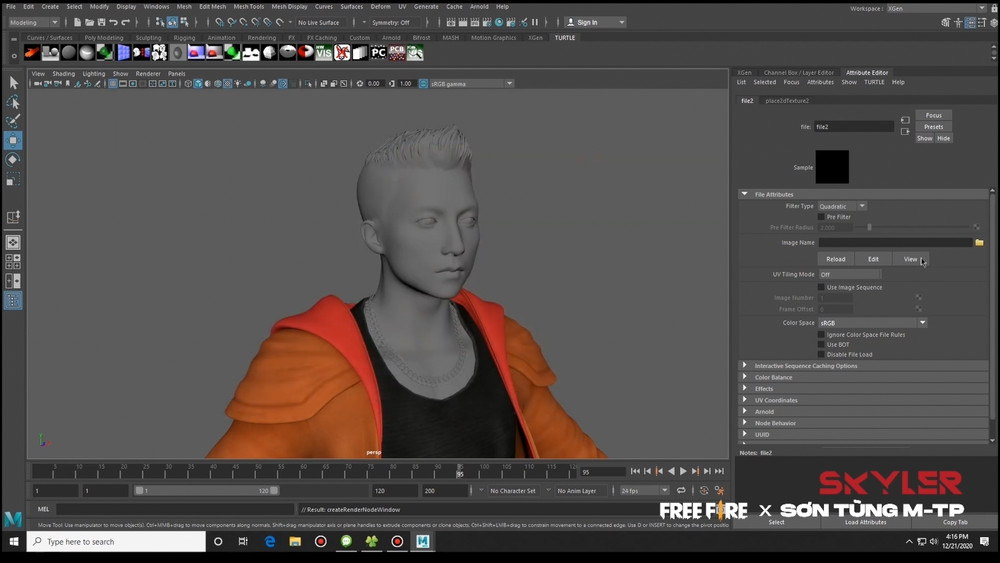
Task: Activate the Lasso Select tool
Action: coord(13,102)
